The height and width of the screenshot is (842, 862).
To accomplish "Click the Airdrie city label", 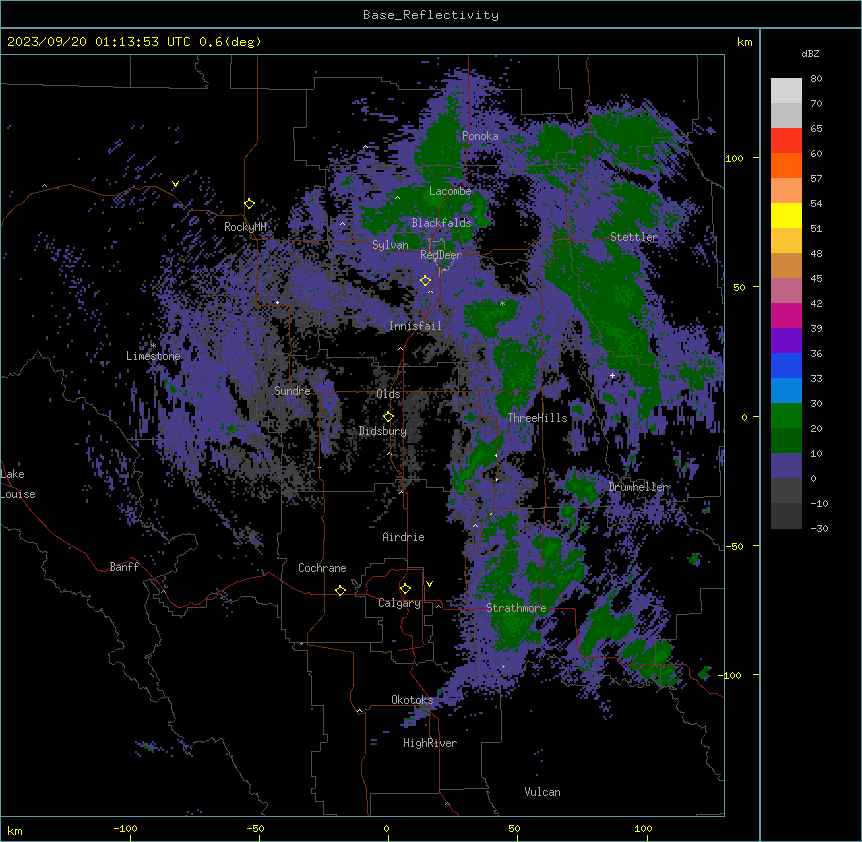I will click(403, 537).
